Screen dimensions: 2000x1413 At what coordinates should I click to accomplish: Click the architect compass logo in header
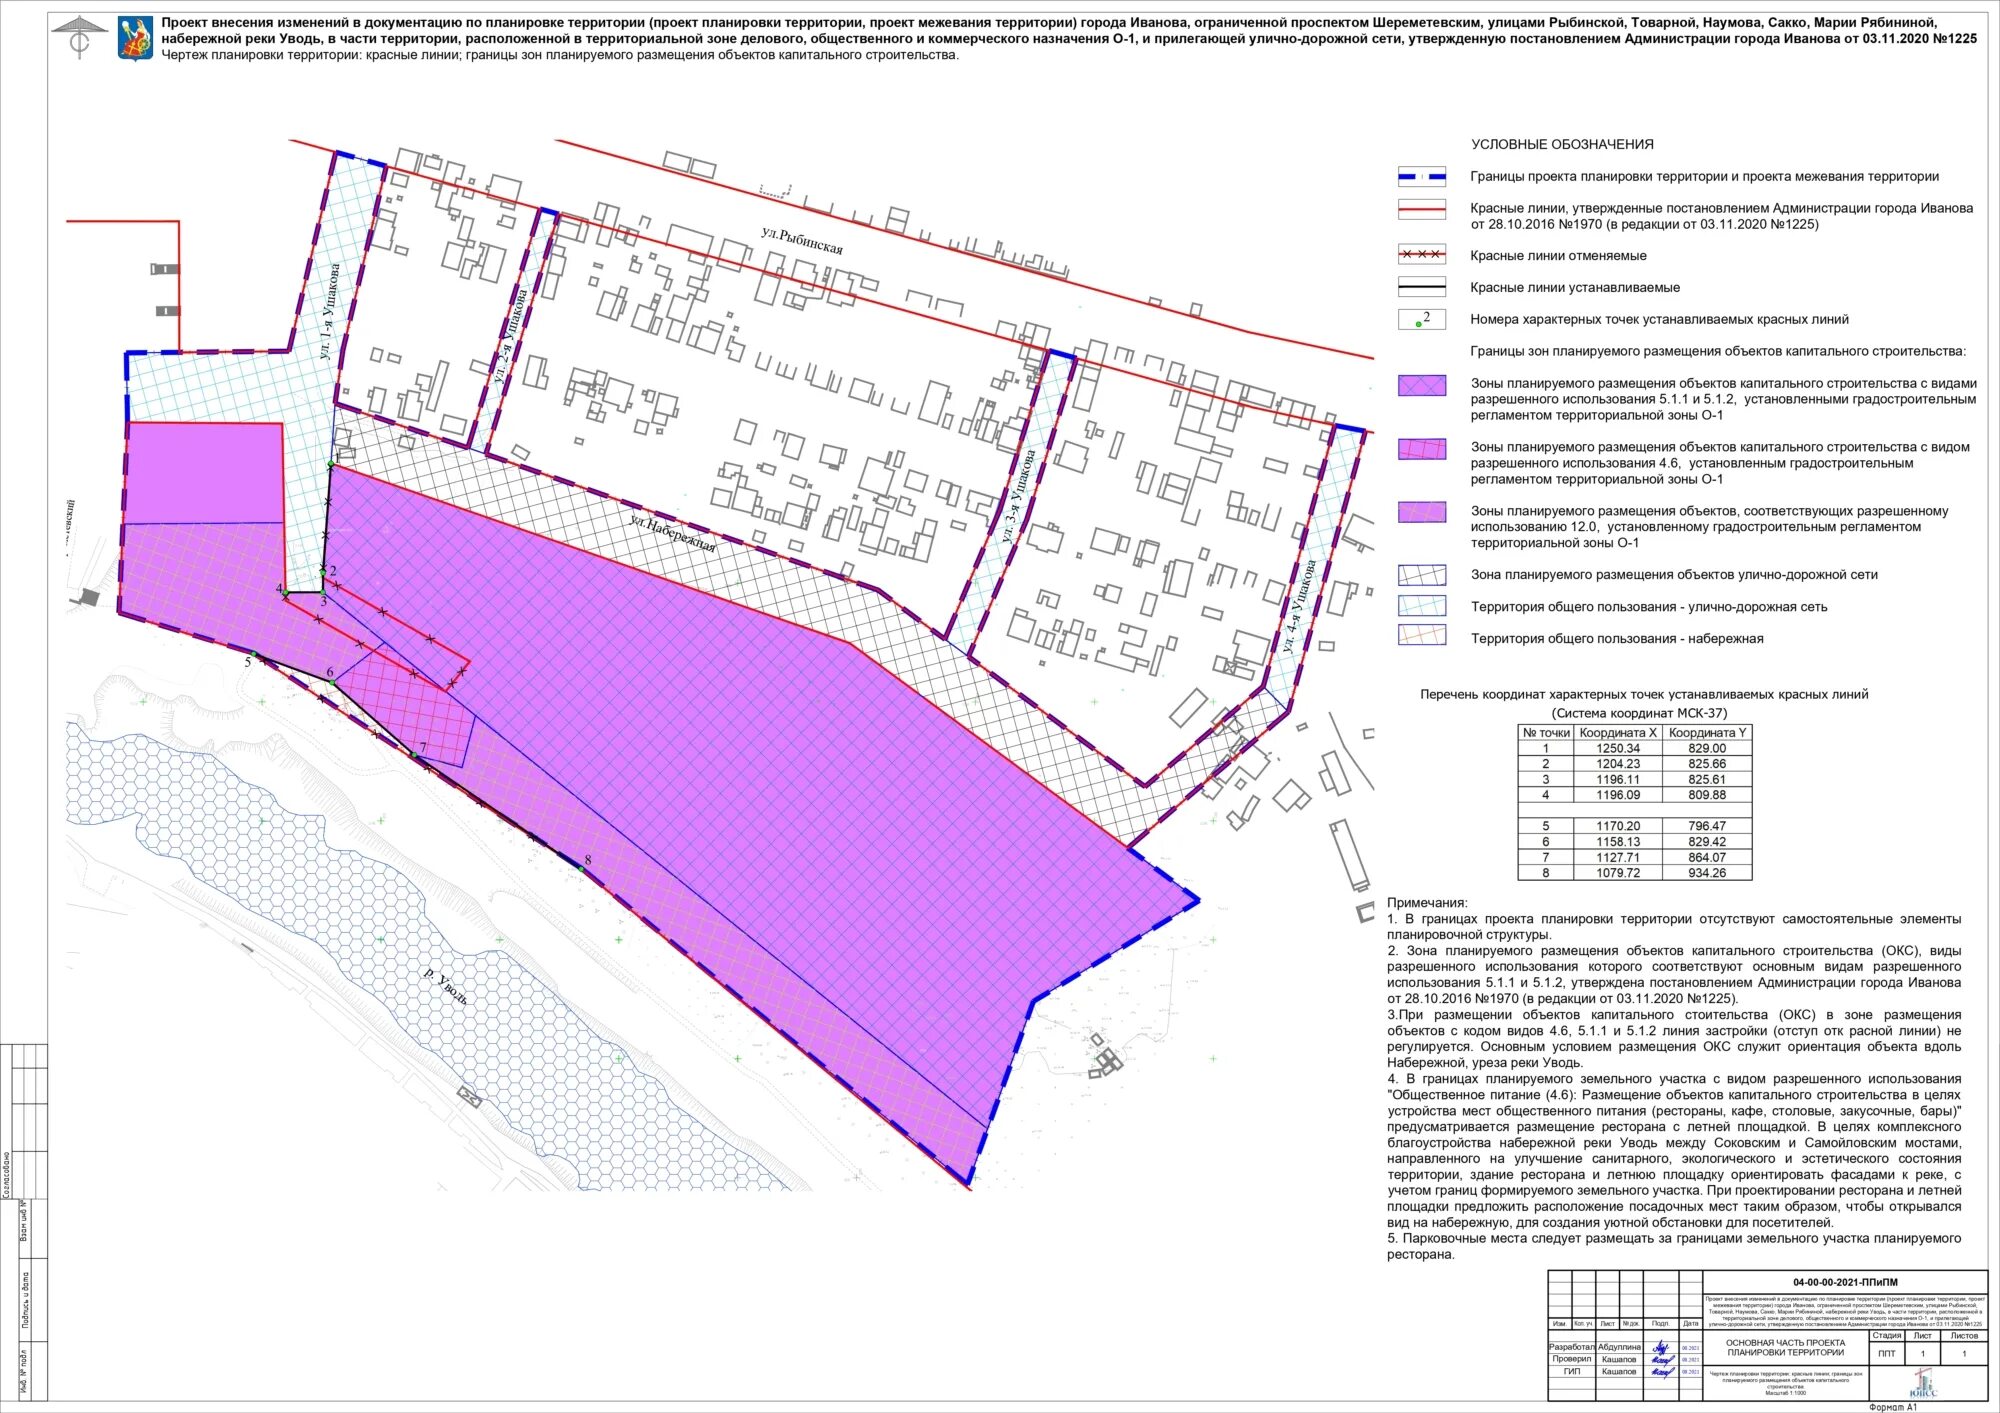(x=79, y=38)
